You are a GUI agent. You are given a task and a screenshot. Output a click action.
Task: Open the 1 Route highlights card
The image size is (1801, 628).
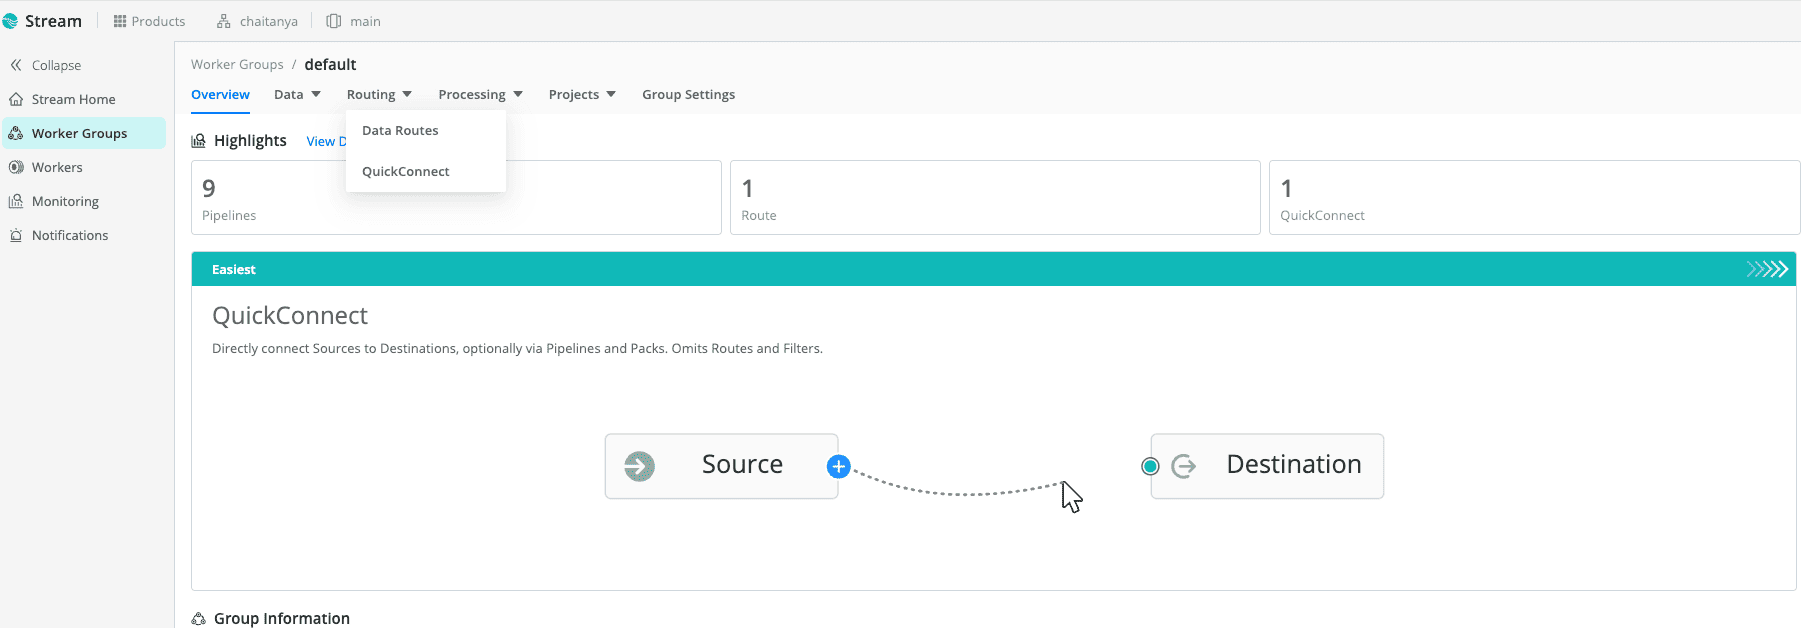[x=994, y=198]
